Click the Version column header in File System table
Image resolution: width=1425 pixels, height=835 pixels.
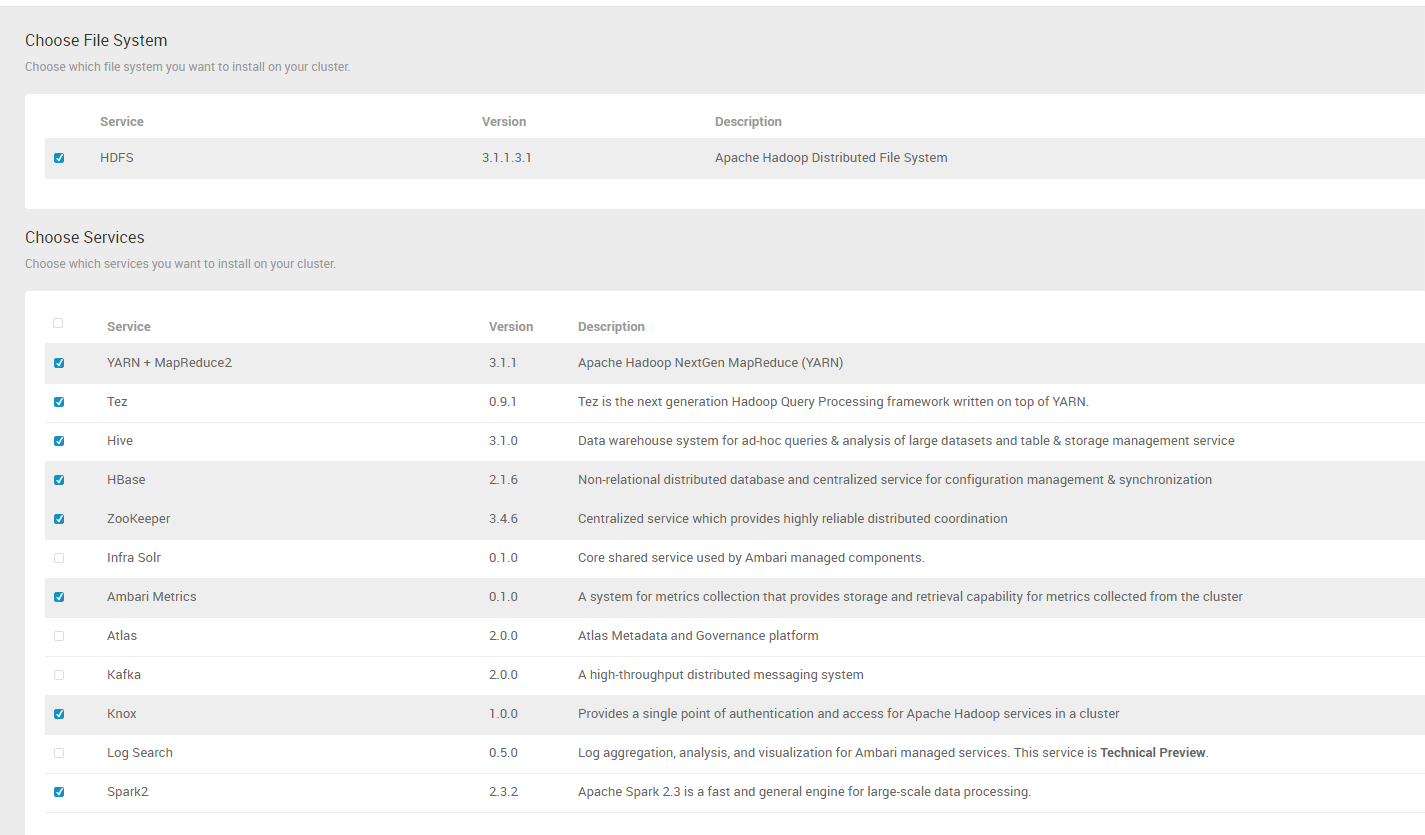pyautogui.click(x=504, y=122)
